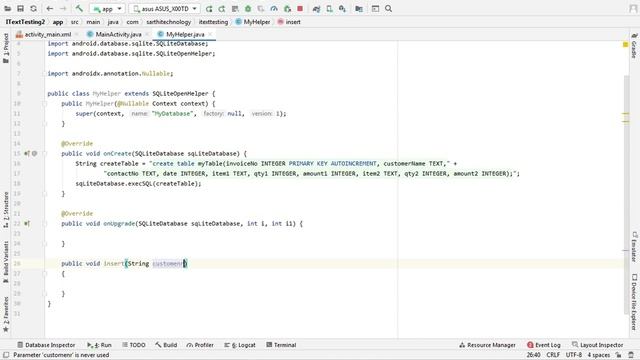Change the UTF-8 file encoding
Screen dimensions: 640x360
[574, 355]
